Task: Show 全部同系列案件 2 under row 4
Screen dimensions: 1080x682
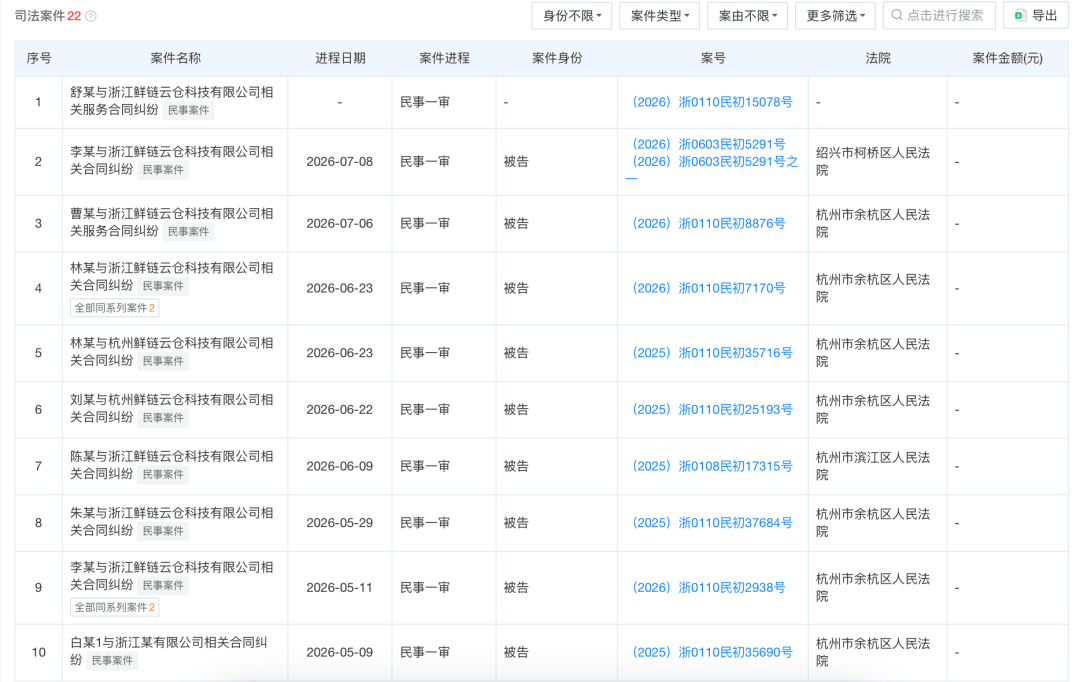Action: click(x=115, y=308)
